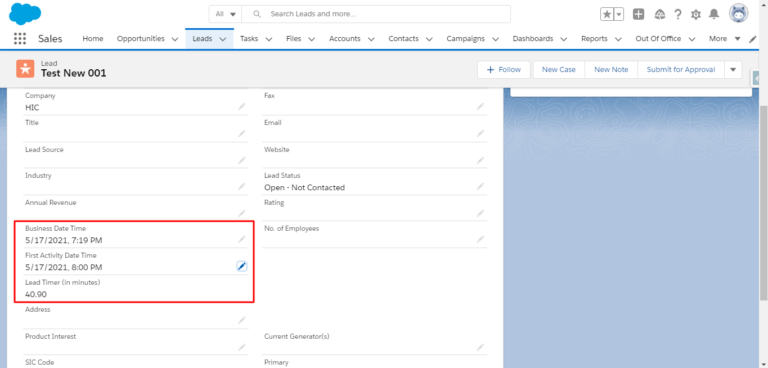This screenshot has width=768, height=368.
Task: Edit the Lead Status pencil icon
Action: point(480,186)
